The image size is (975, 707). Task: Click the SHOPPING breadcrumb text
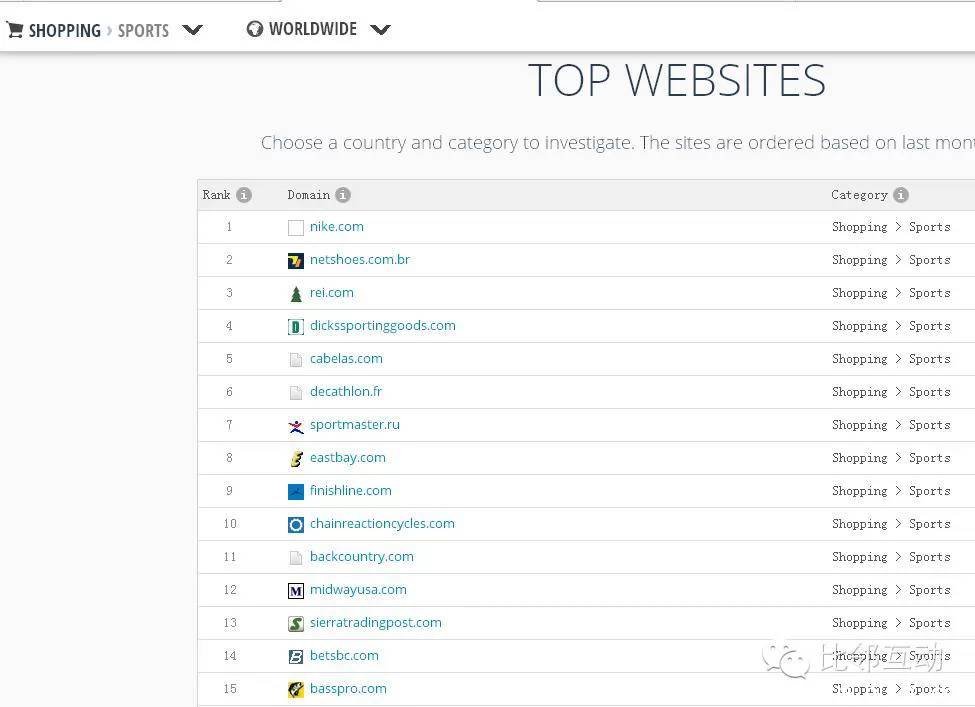coord(65,30)
